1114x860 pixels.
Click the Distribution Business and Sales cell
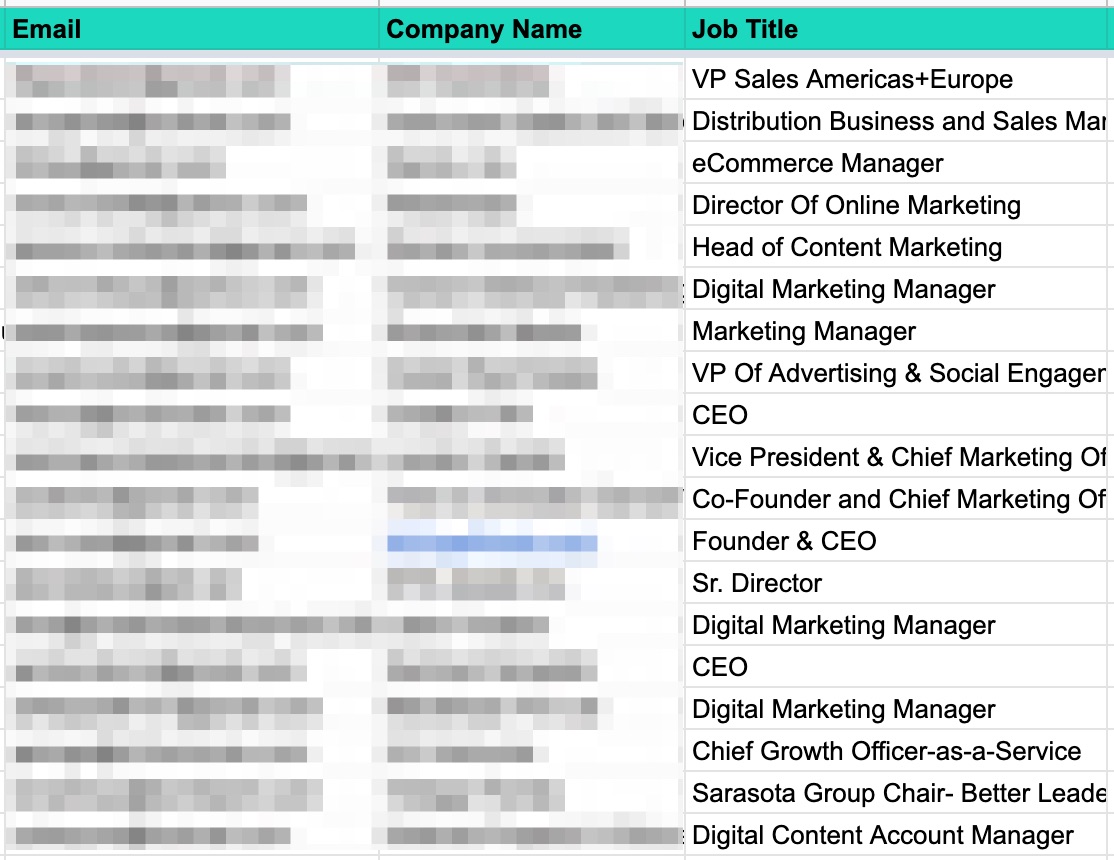click(x=898, y=122)
